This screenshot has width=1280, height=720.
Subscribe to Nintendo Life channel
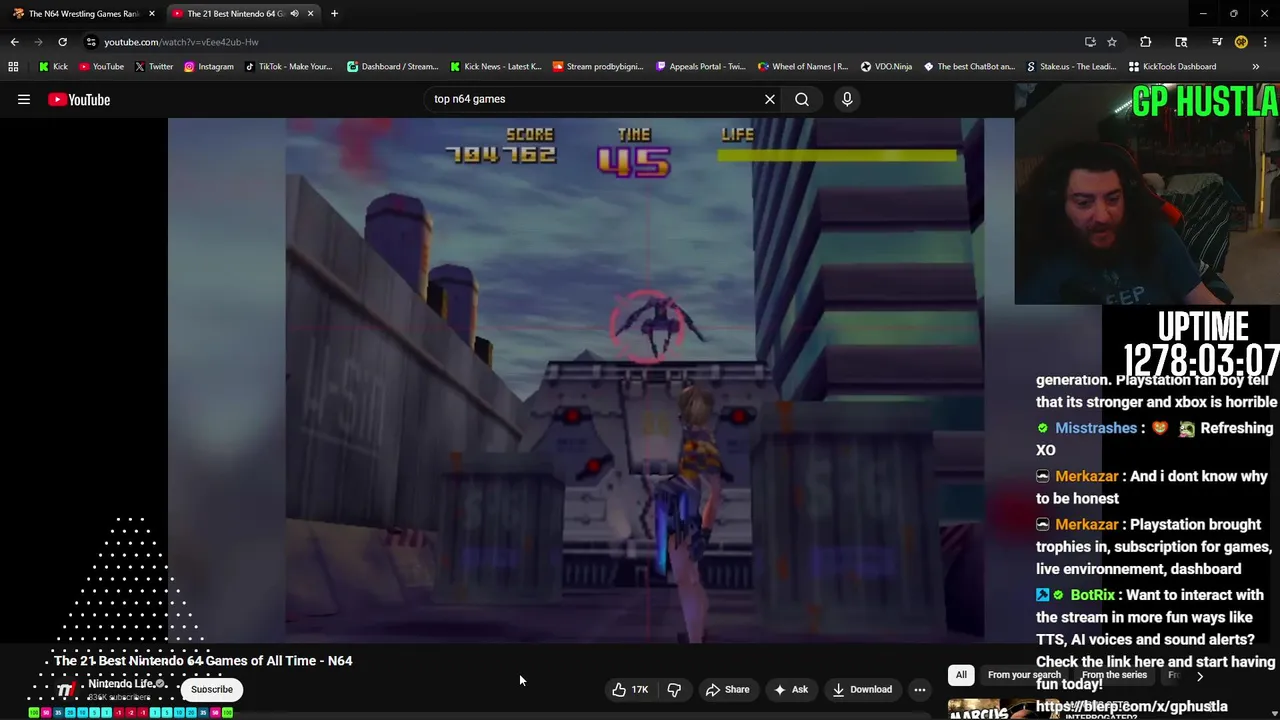[x=212, y=689]
